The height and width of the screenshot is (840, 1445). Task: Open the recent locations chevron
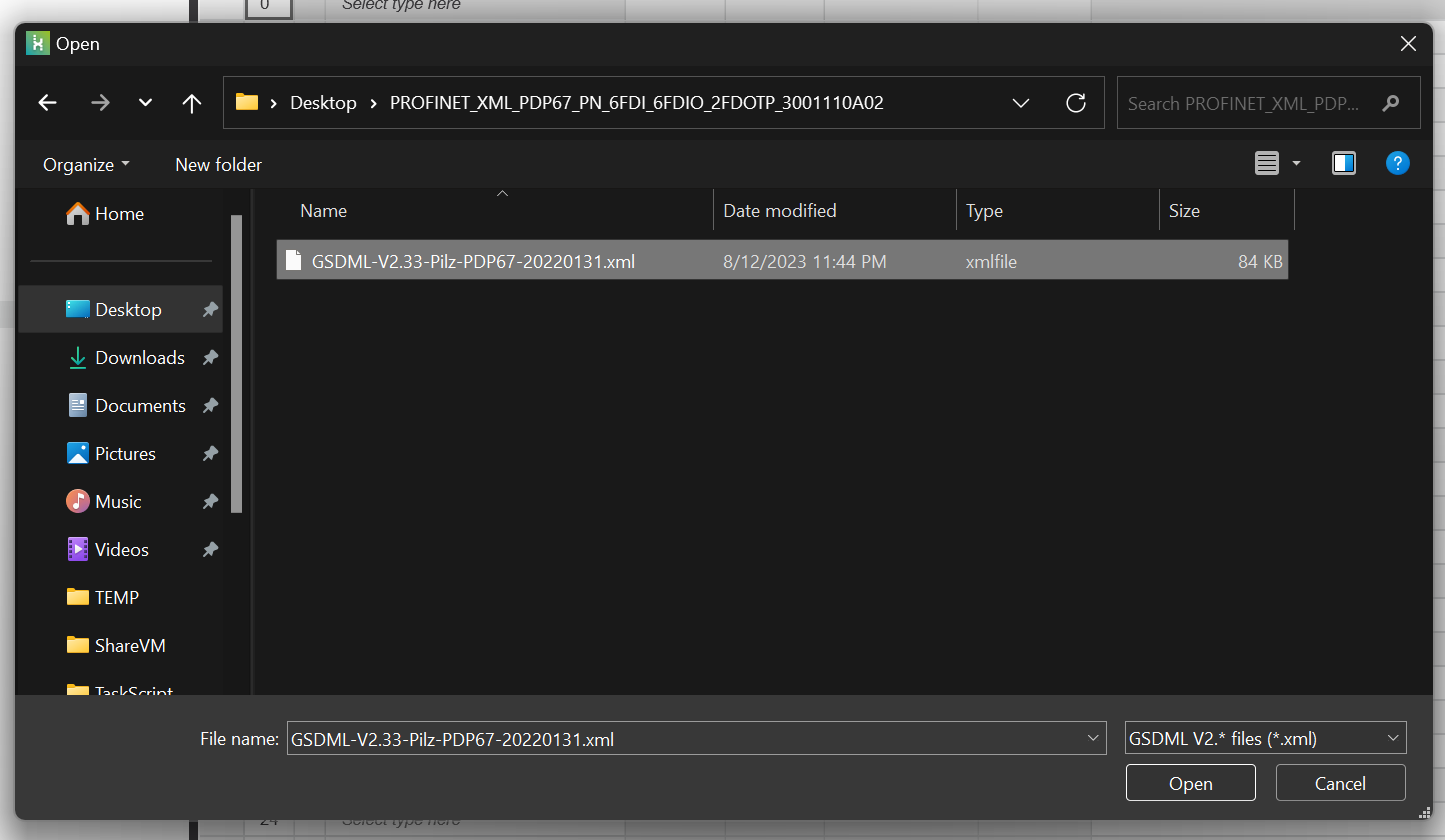coord(146,102)
